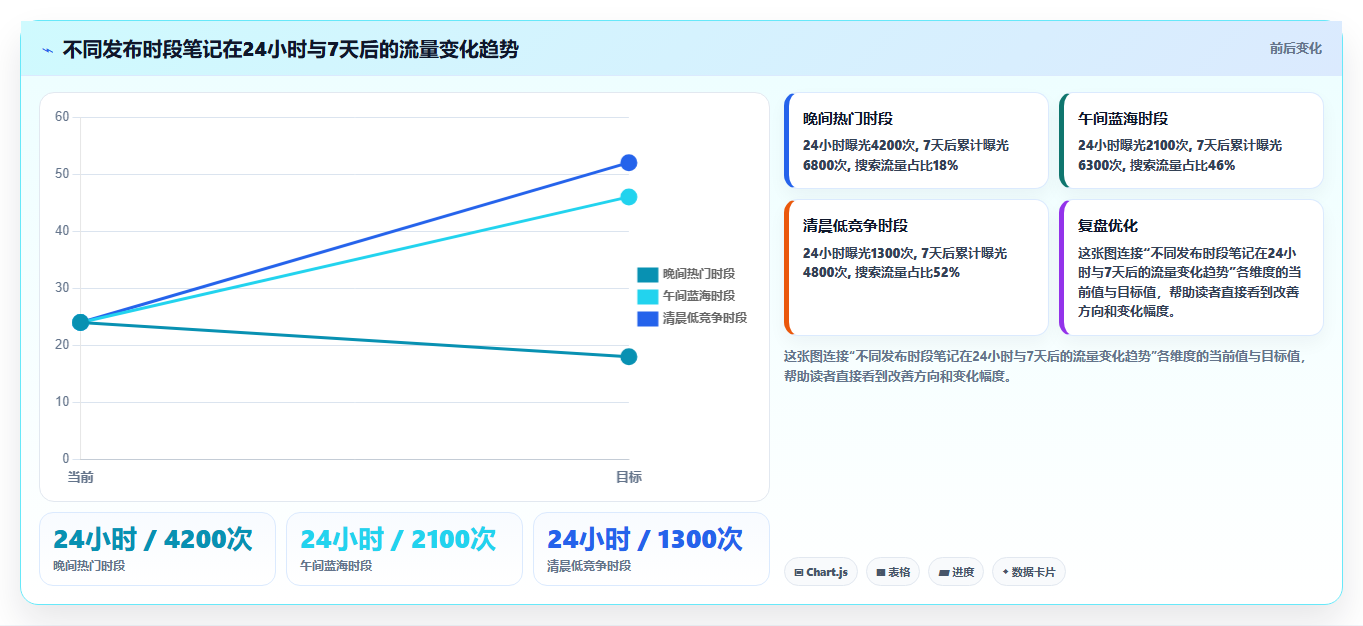Click the 进度 tag
The height and width of the screenshot is (626, 1363).
click(x=956, y=572)
